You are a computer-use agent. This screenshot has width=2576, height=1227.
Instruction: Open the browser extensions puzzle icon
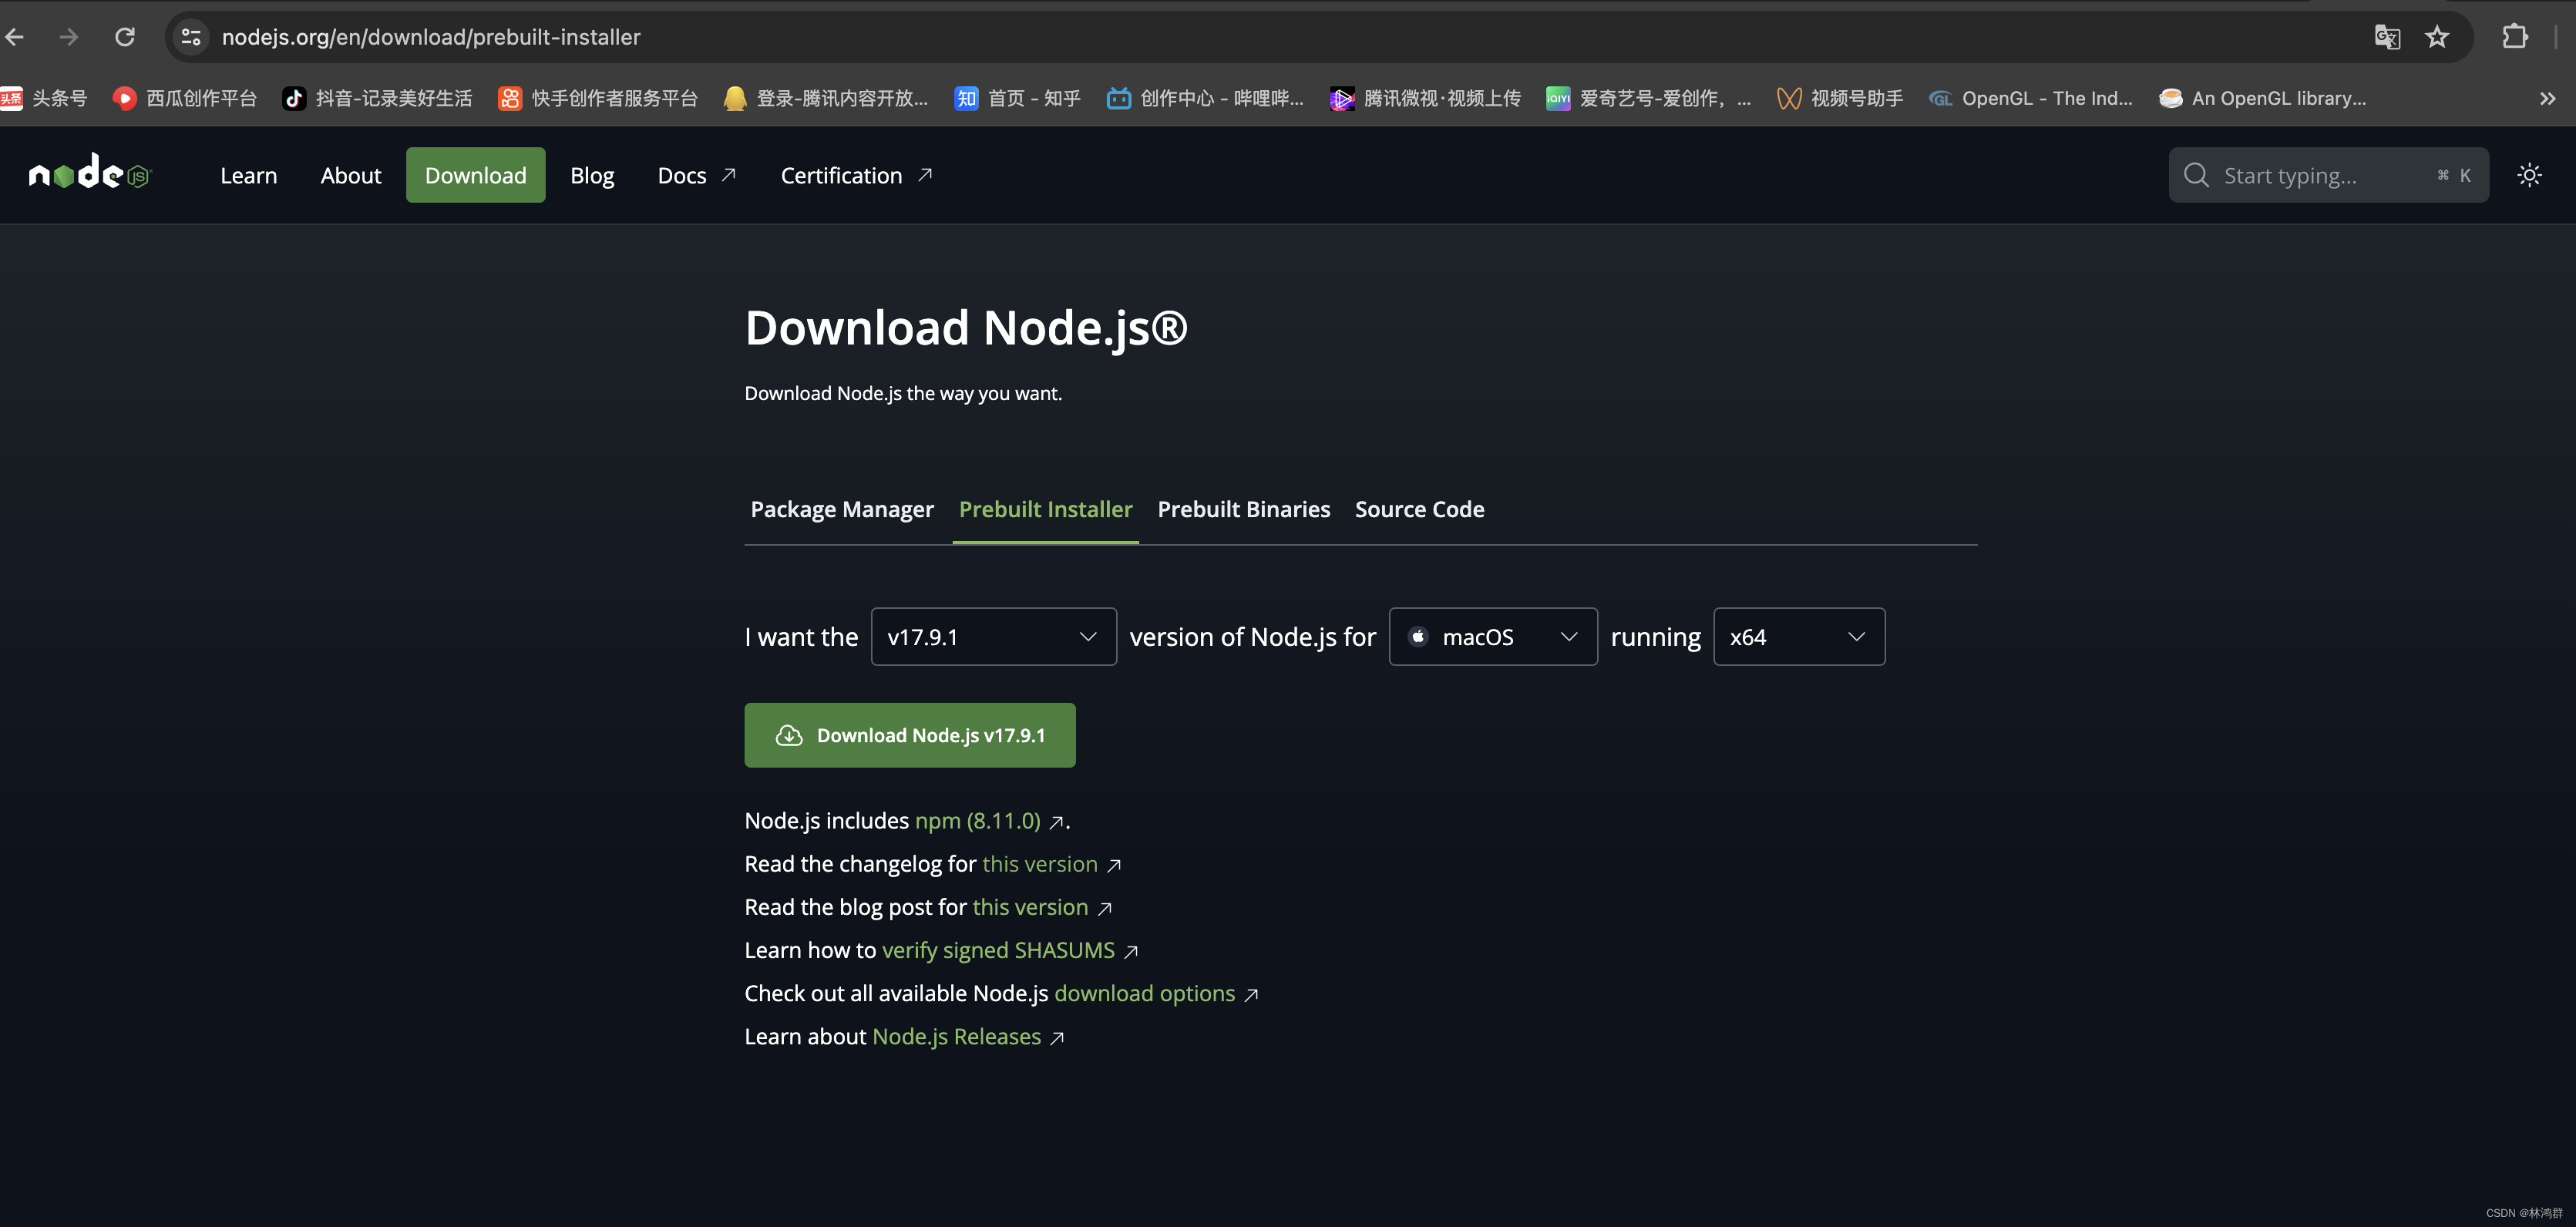tap(2515, 37)
